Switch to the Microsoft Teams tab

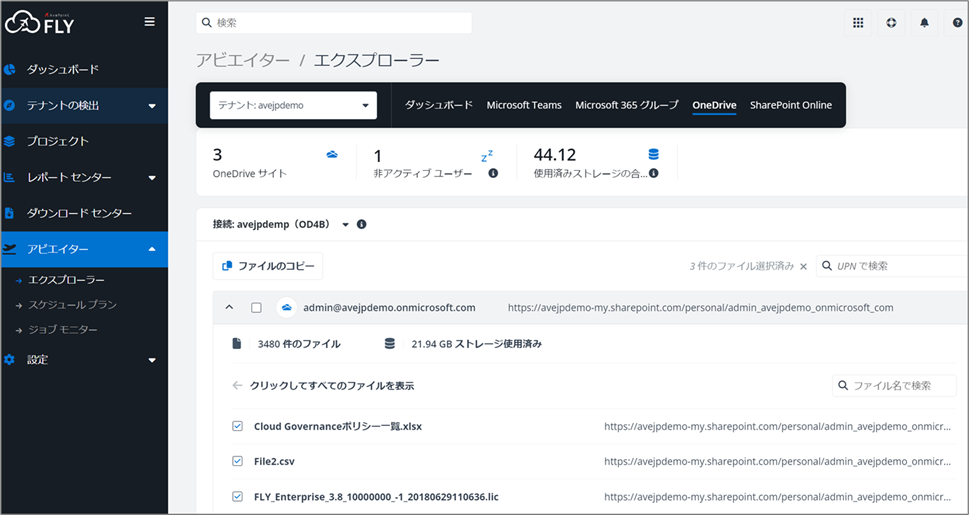524,105
